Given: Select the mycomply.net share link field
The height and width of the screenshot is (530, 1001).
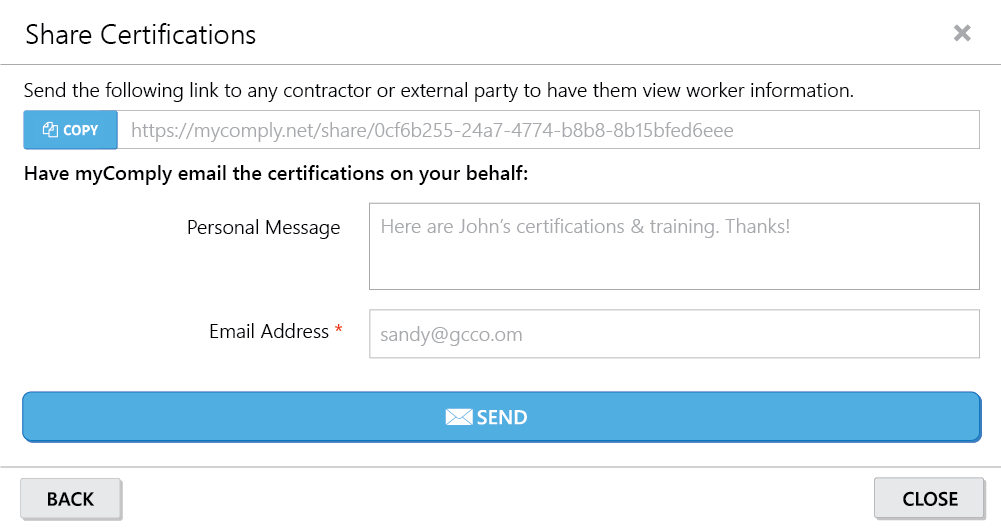Looking at the screenshot, I should coord(548,130).
